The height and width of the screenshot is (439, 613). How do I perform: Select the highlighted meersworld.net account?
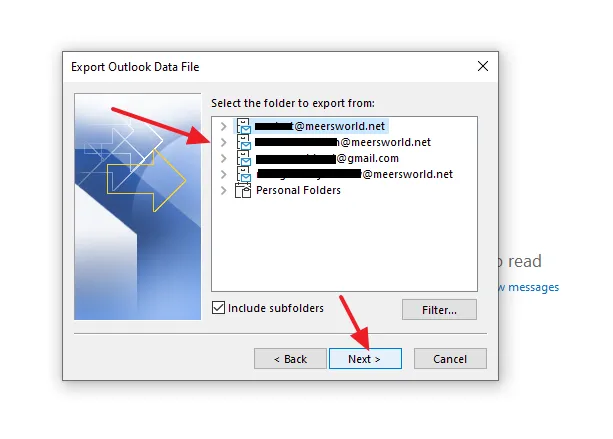tap(320, 126)
